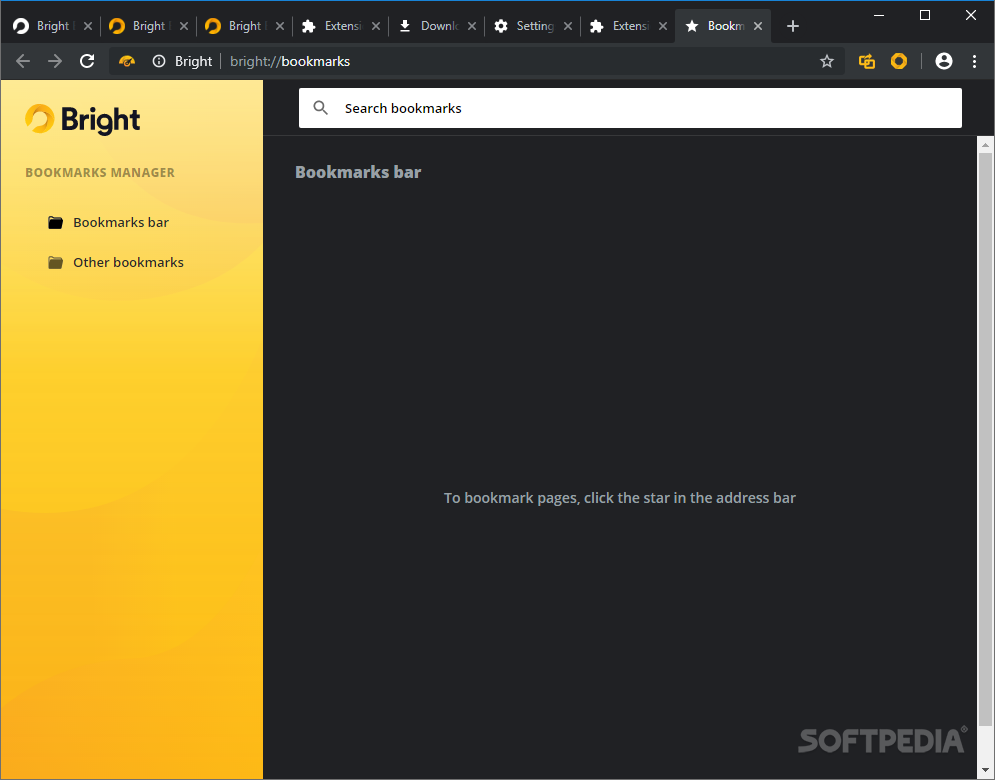This screenshot has height=780, width=995.
Task: Go back using the back arrow
Action: (x=23, y=61)
